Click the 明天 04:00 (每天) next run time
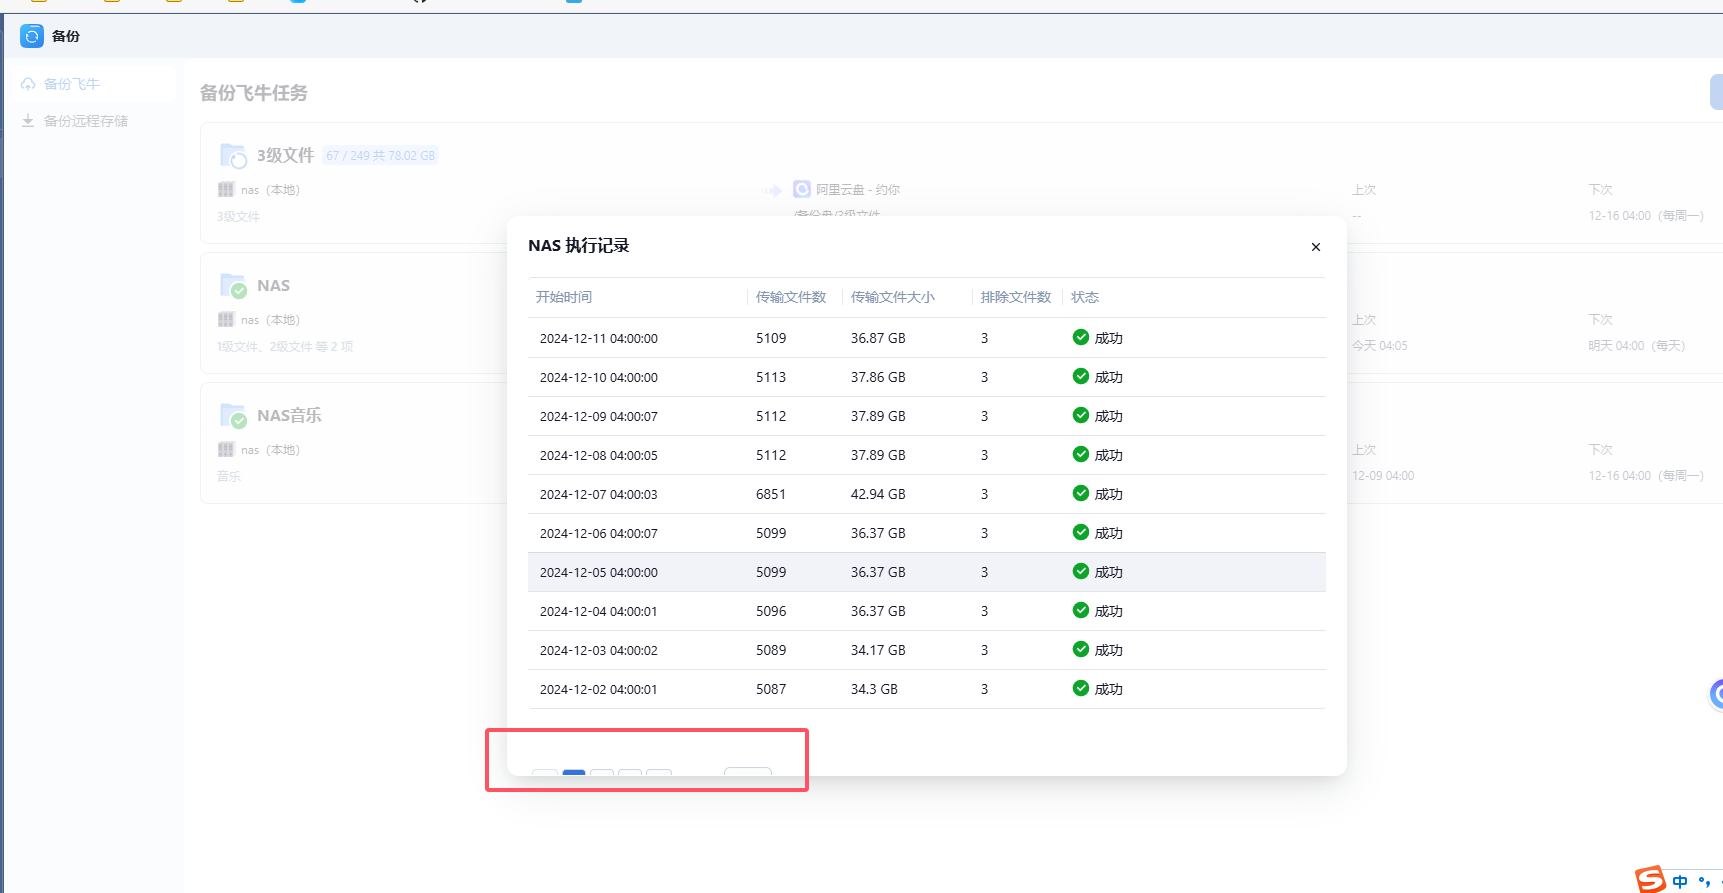This screenshot has width=1723, height=893. (1636, 346)
